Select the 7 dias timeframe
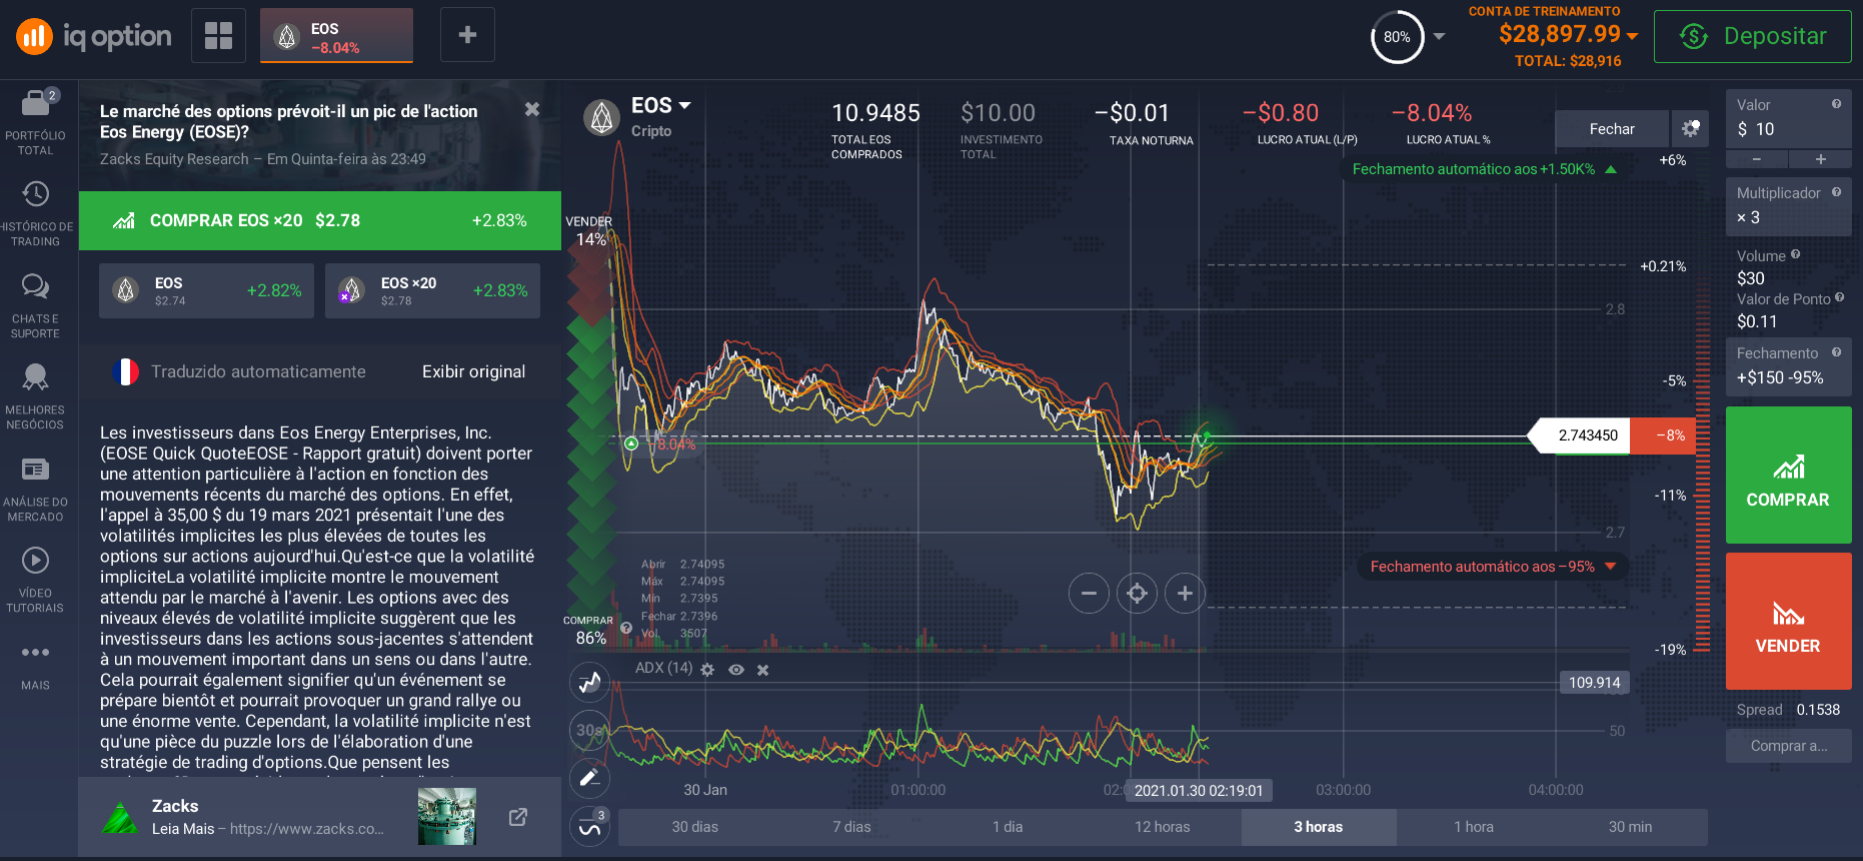This screenshot has height=861, width=1863. (852, 827)
